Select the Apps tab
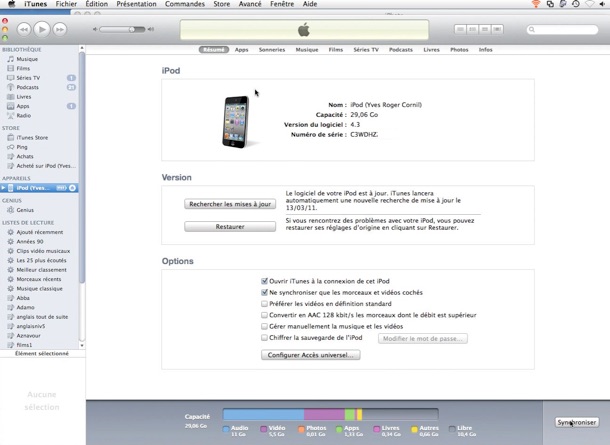610x445 pixels. [241, 50]
